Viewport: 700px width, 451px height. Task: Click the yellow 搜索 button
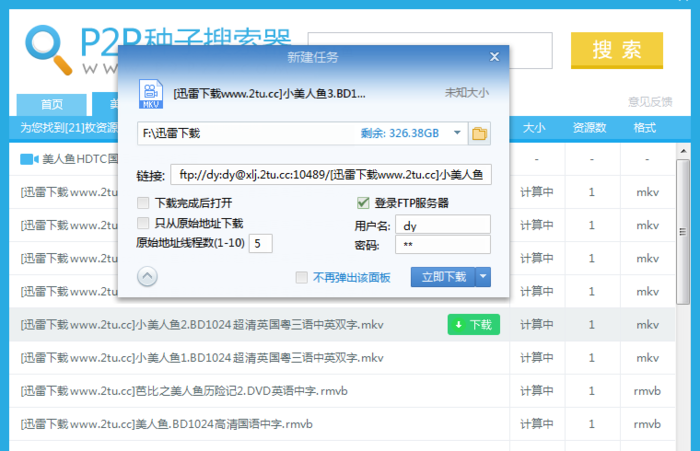pos(617,50)
